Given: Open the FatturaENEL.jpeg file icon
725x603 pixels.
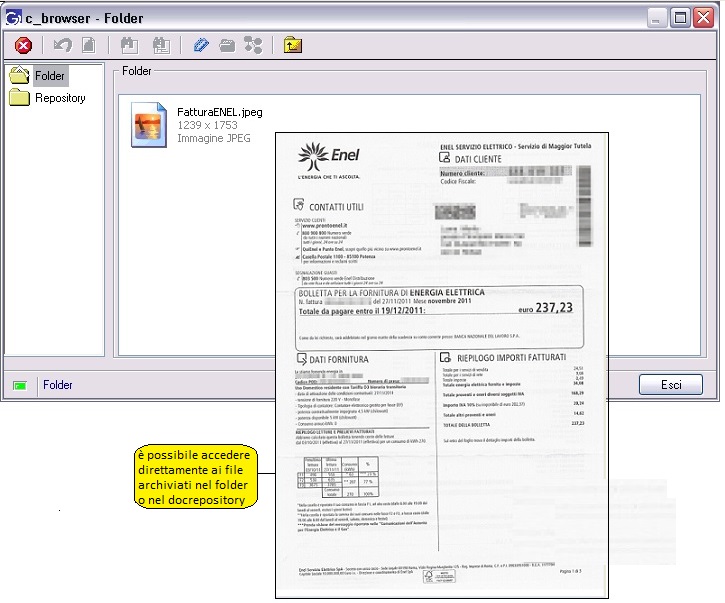Looking at the screenshot, I should pyautogui.click(x=149, y=125).
